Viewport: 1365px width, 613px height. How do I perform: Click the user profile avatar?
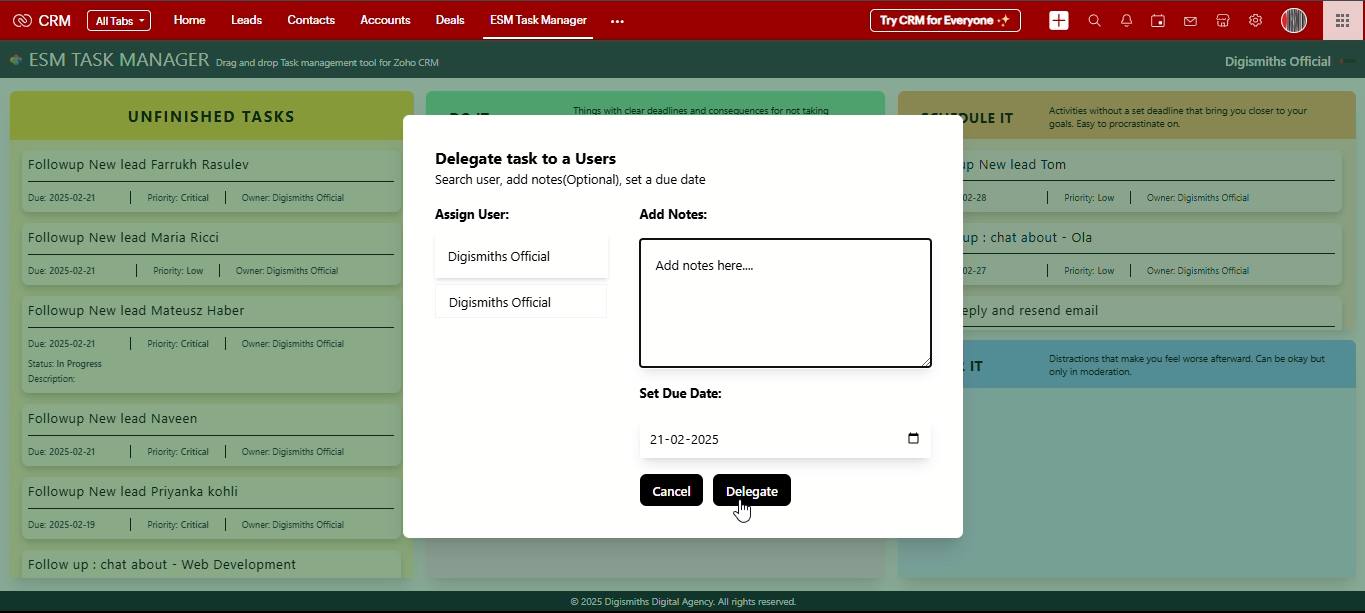point(1294,20)
